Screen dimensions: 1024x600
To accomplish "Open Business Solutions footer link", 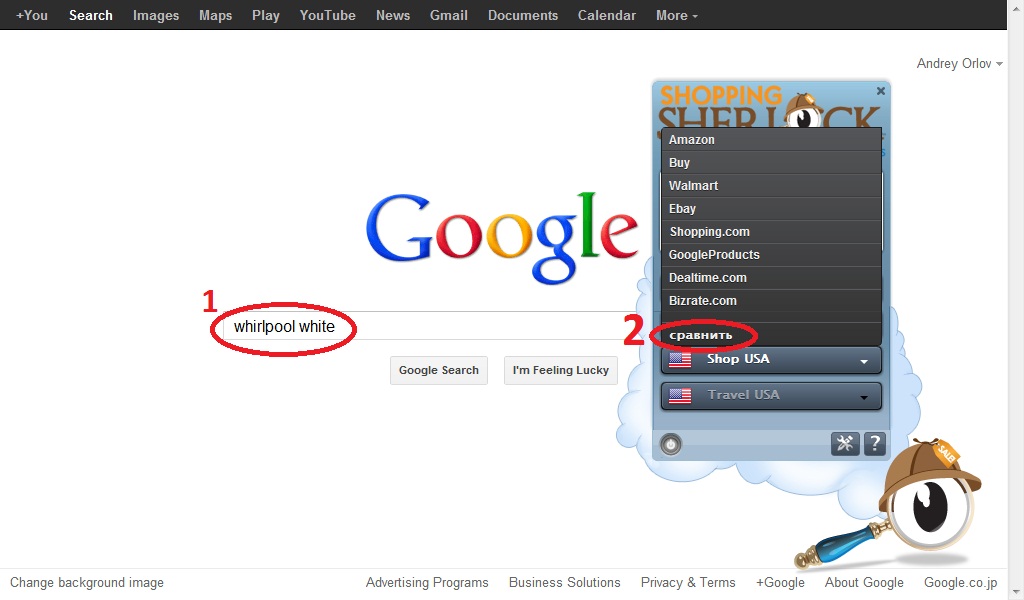I will coord(565,582).
